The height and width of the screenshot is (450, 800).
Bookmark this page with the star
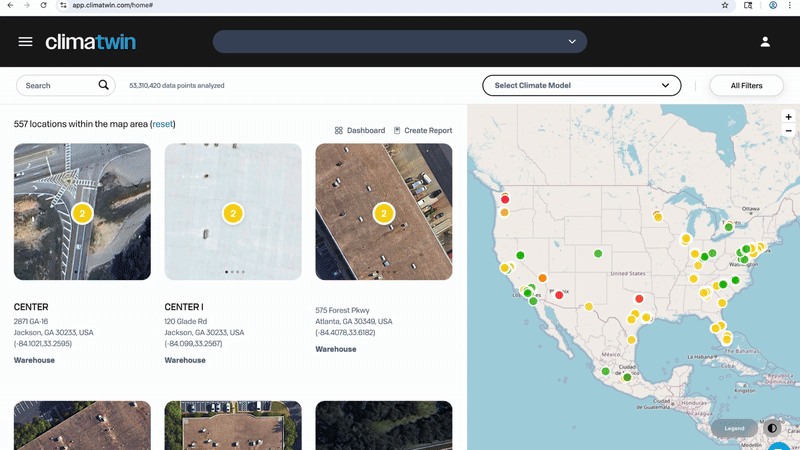point(724,5)
